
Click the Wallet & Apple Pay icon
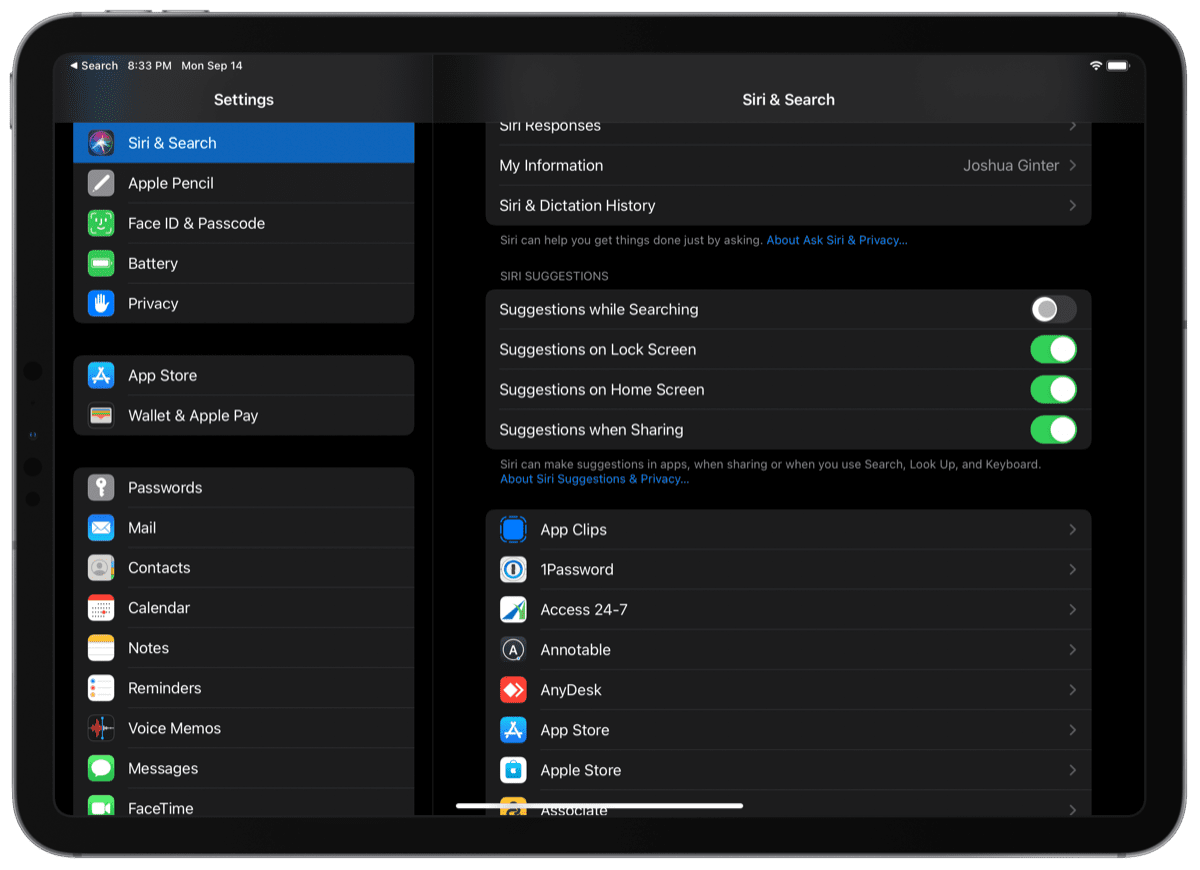point(101,415)
